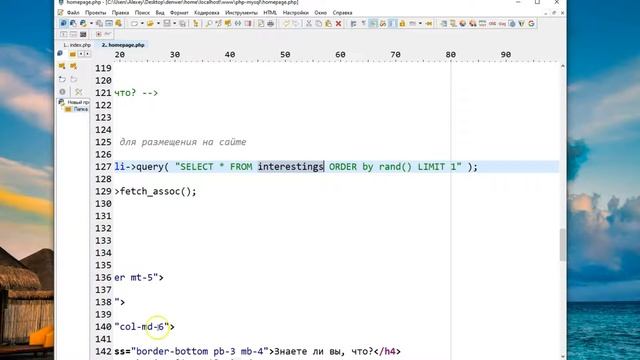Click the editor scrollbar up arrow
Viewport: 640px width, 360px height.
tap(562, 66)
